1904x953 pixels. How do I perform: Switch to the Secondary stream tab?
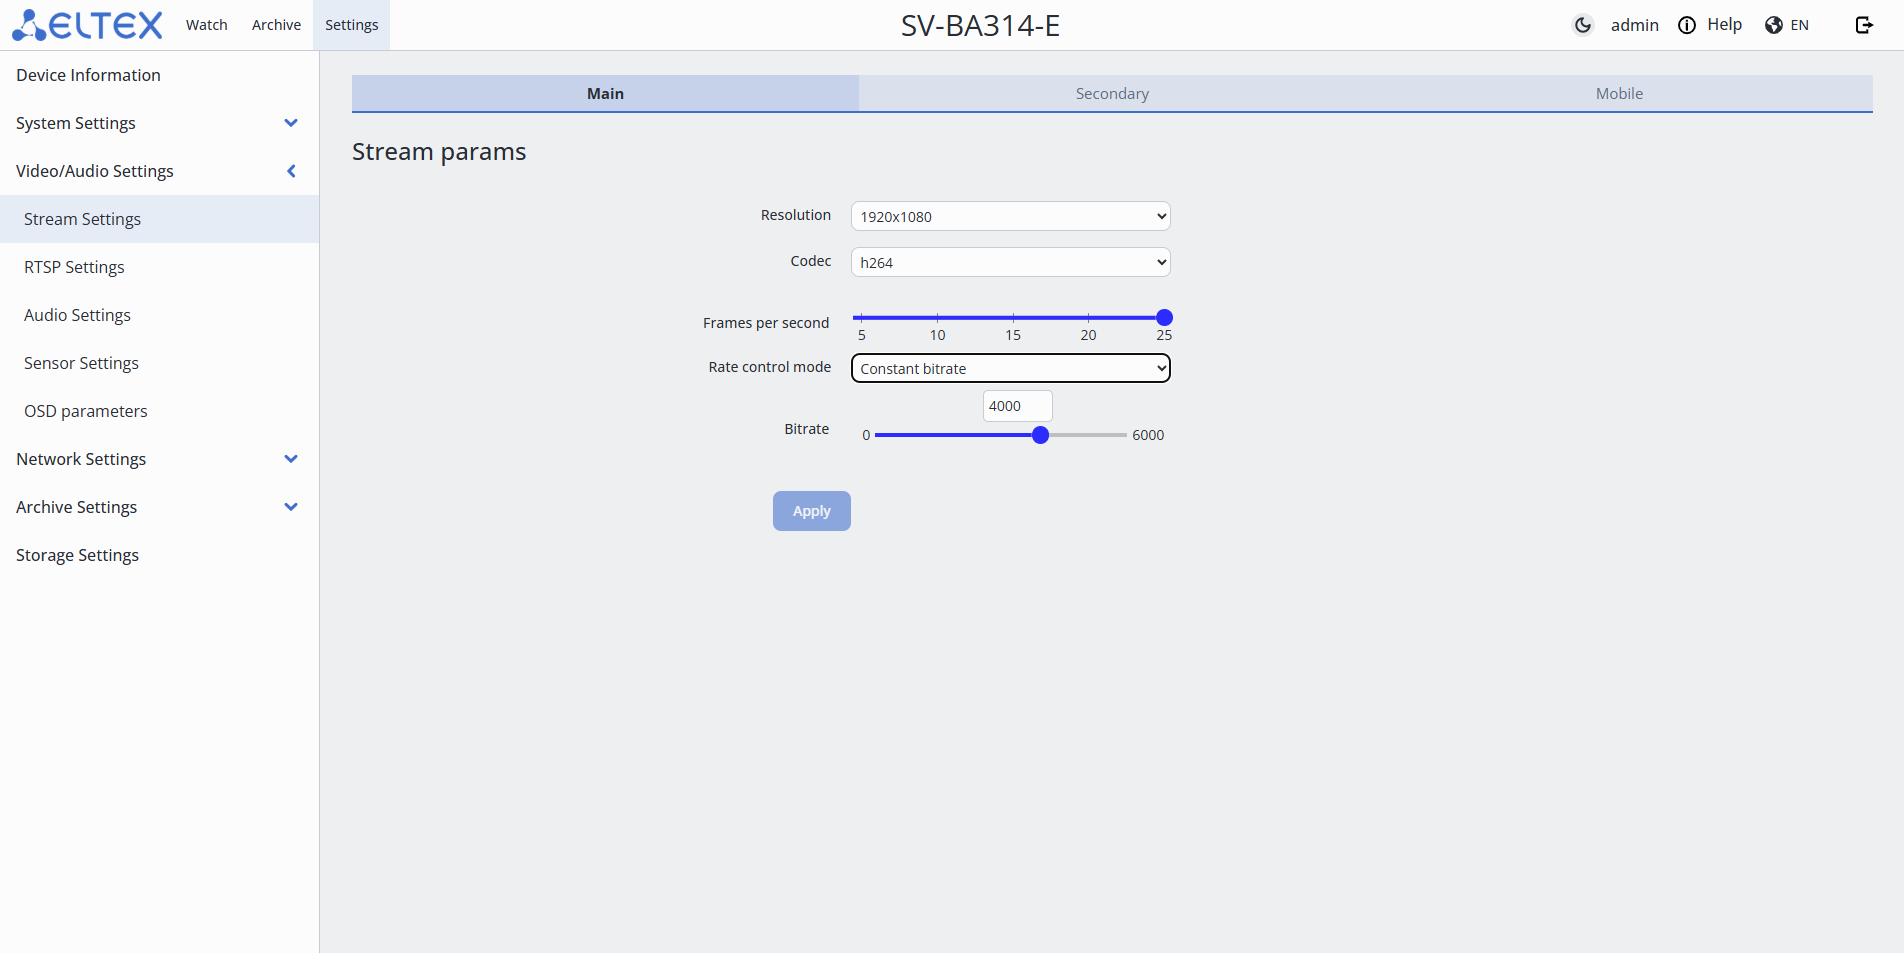pyautogui.click(x=1112, y=93)
